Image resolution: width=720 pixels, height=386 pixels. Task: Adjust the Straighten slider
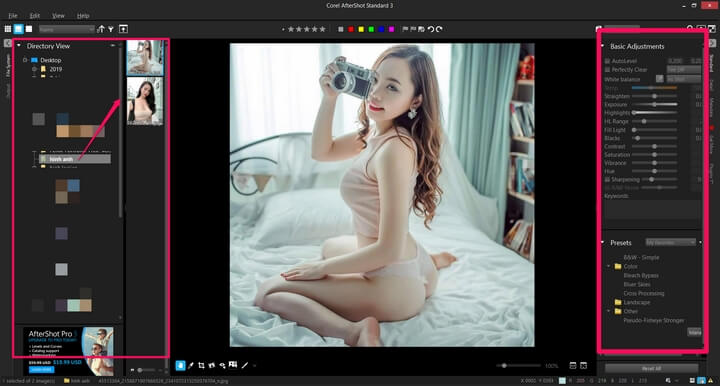pos(654,96)
